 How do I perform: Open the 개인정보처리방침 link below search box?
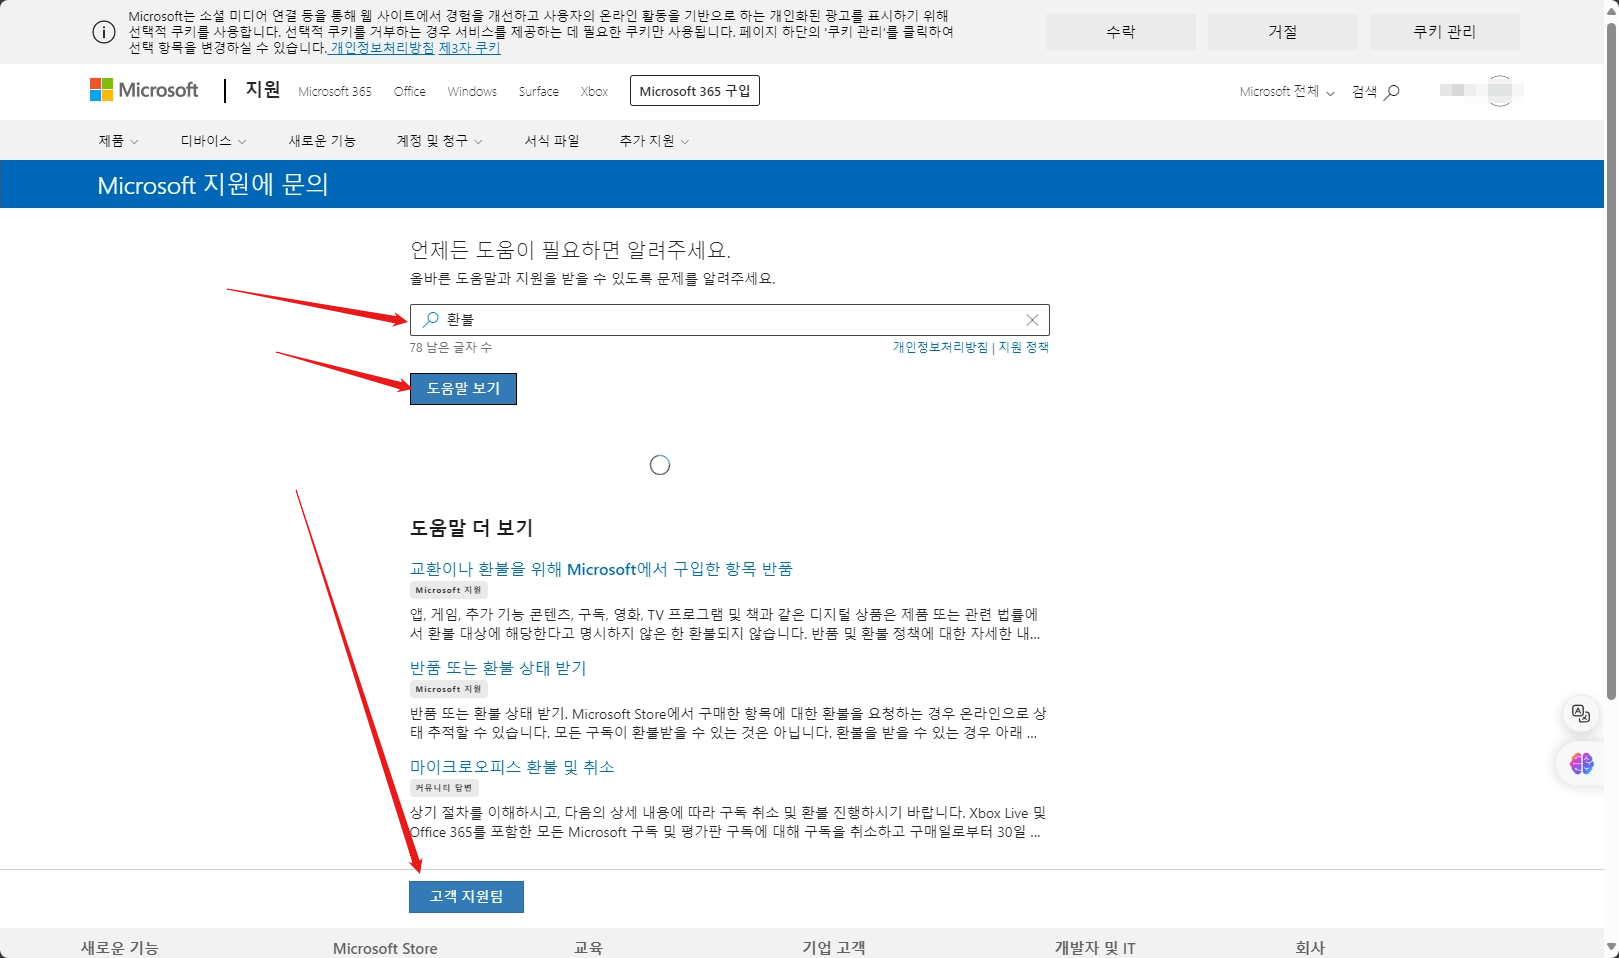pos(940,347)
